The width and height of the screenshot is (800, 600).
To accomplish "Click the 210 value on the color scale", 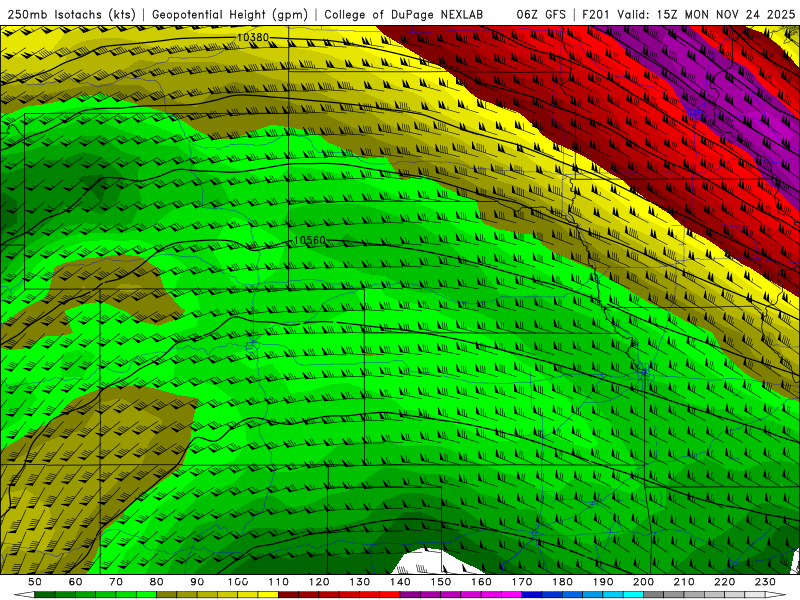I will [x=684, y=582].
